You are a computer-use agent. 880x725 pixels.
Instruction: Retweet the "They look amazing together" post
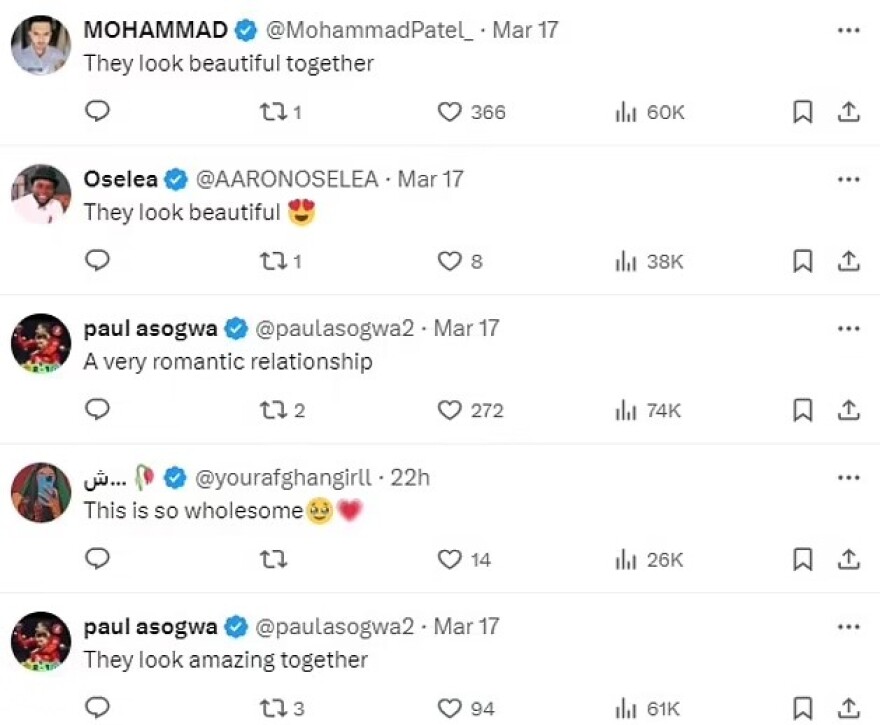[271, 708]
